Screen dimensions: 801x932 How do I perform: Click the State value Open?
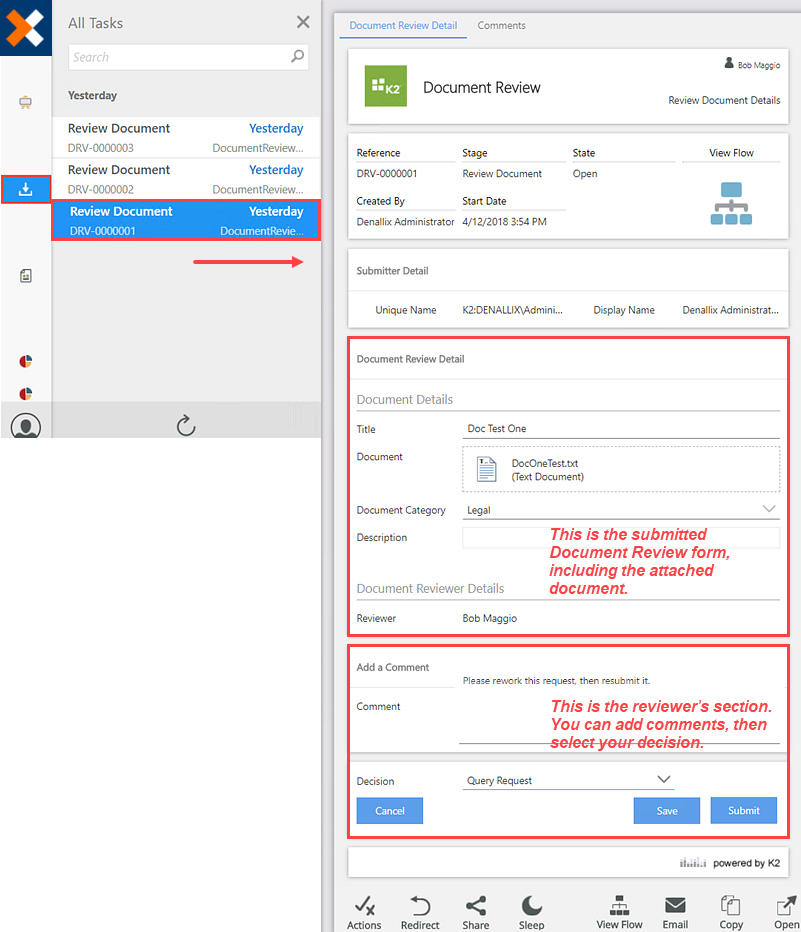pos(585,174)
